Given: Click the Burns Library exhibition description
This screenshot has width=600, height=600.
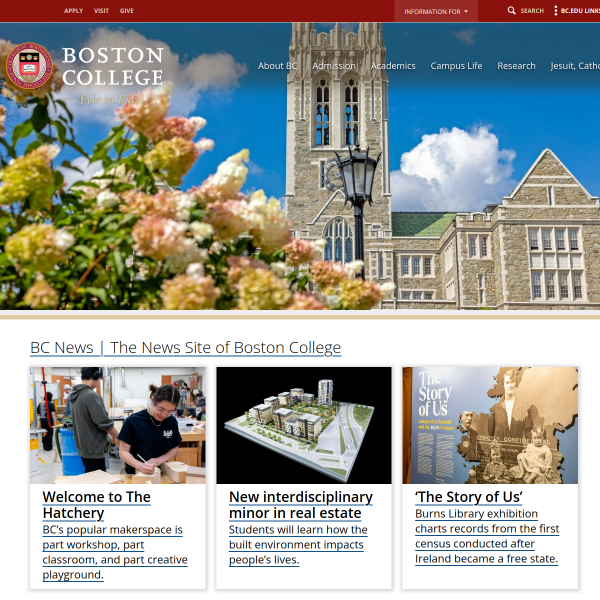Looking at the screenshot, I should click(x=487, y=536).
